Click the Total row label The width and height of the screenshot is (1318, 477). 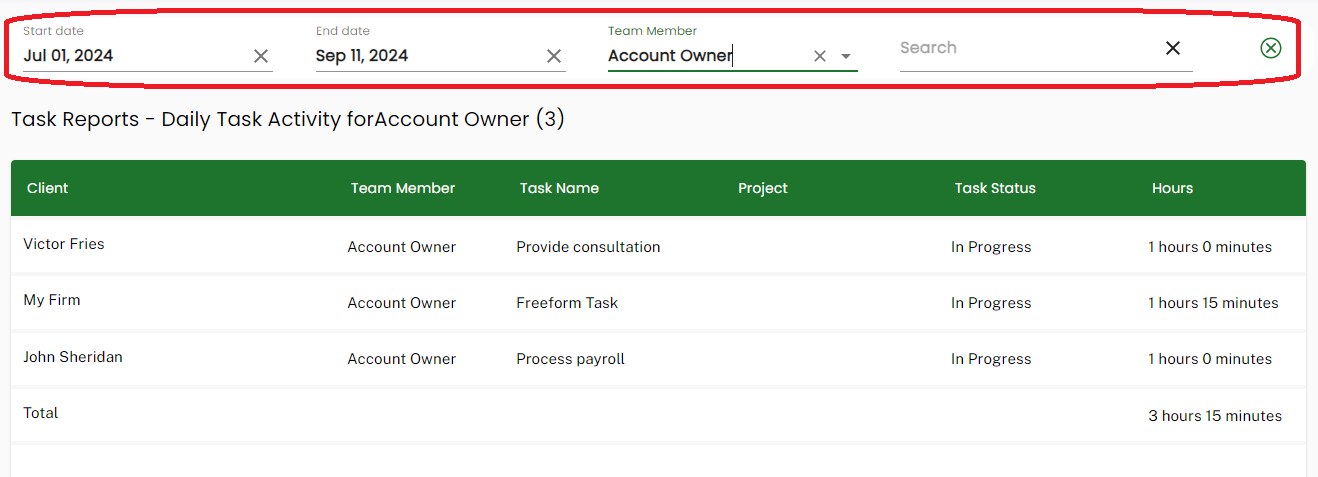coord(41,413)
